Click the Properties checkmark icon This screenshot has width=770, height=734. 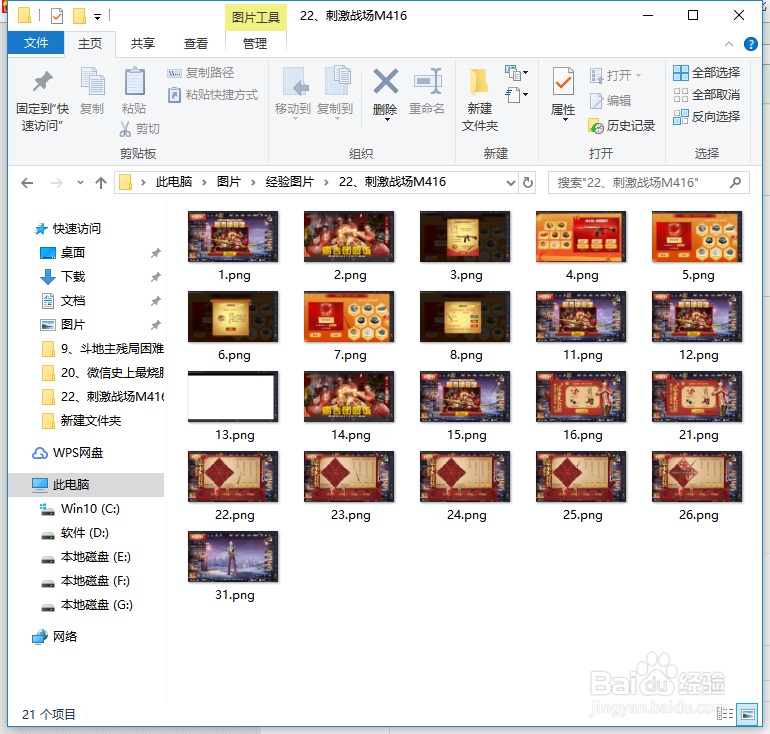pos(563,81)
